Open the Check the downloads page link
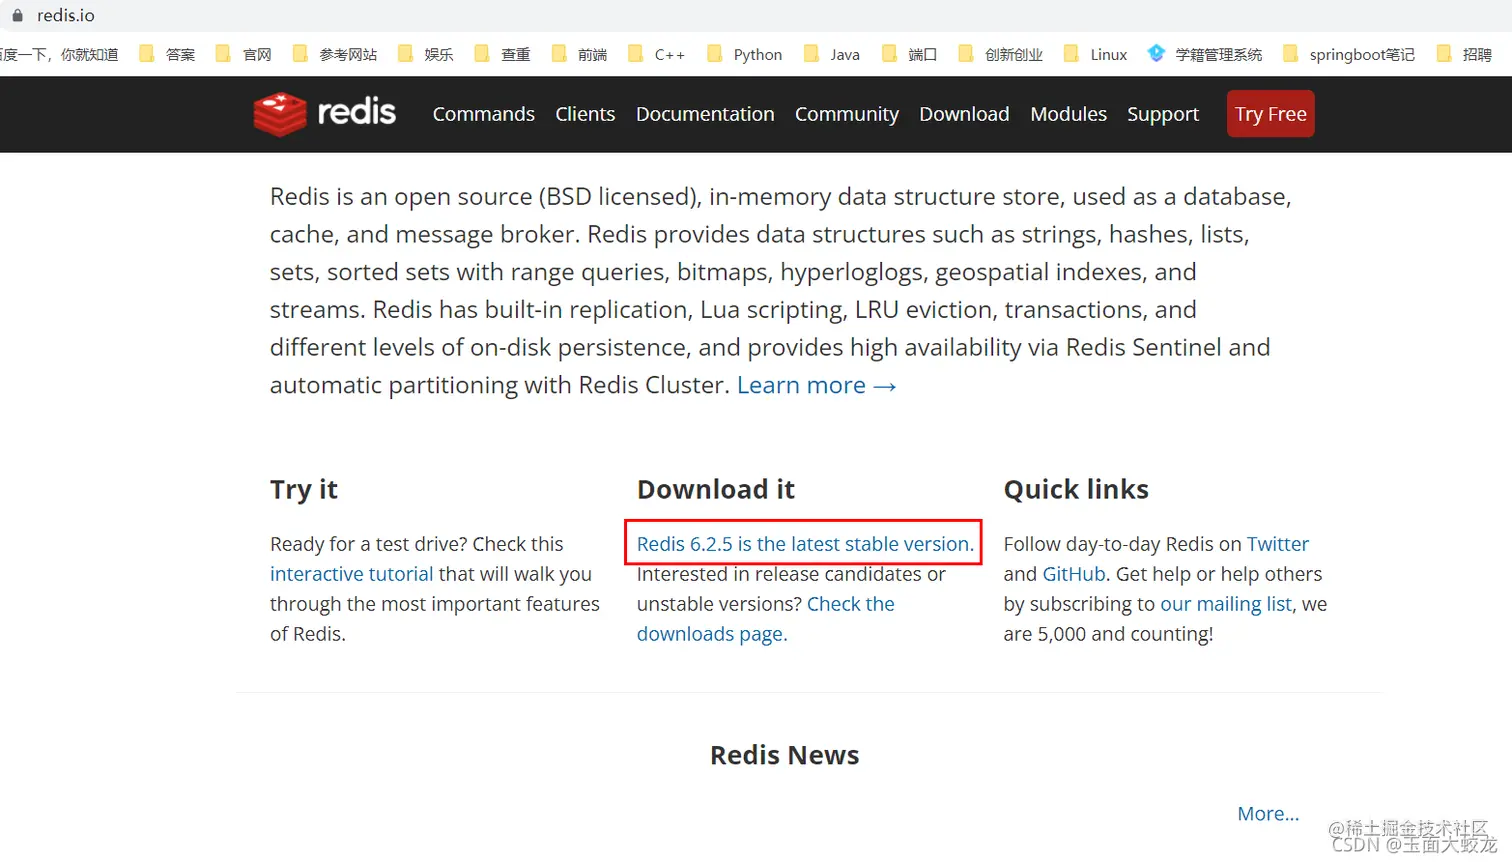This screenshot has height=862, width=1512. tap(766, 619)
